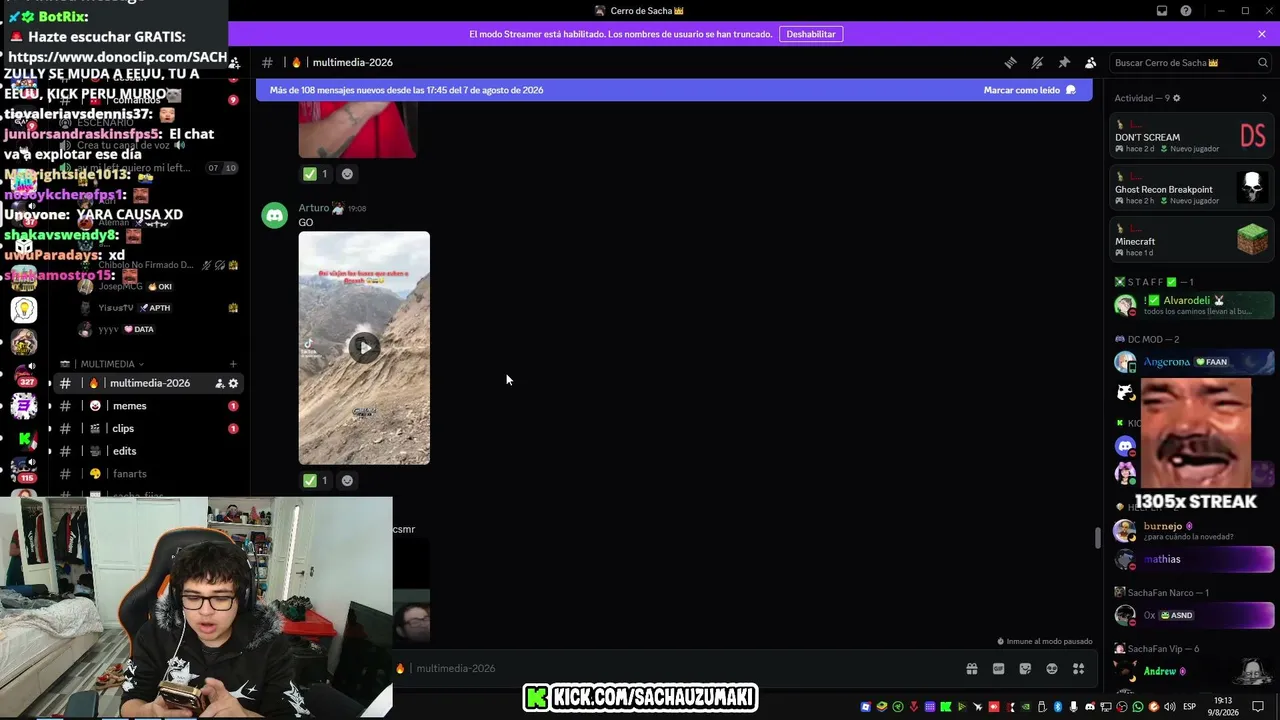Open the Threads icon in channel header
This screenshot has width=1280, height=720.
click(1010, 62)
